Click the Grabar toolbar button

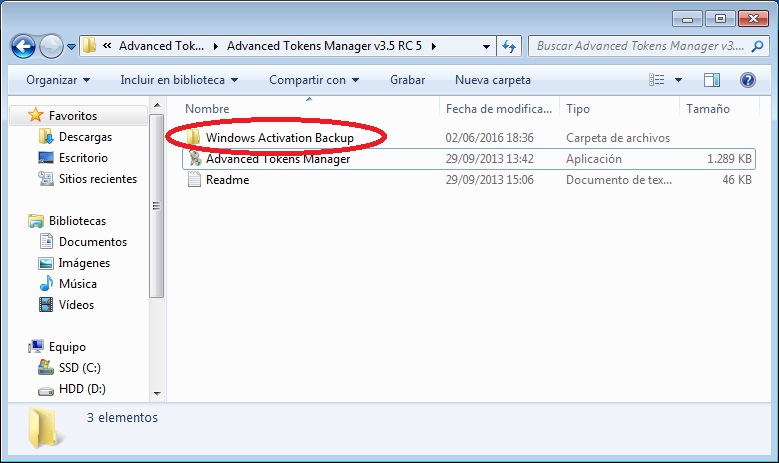click(407, 80)
